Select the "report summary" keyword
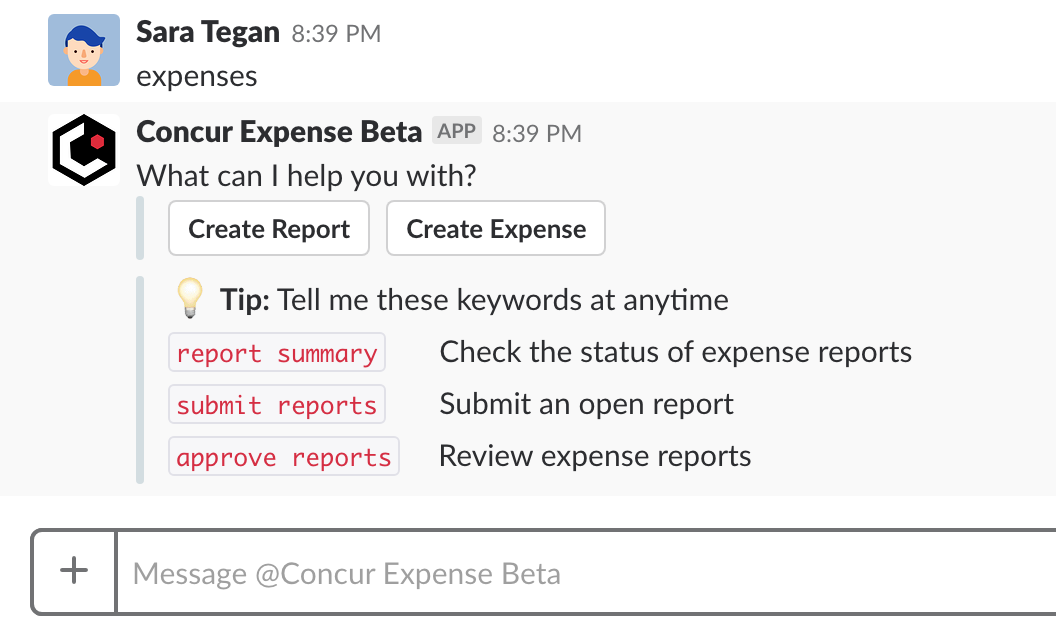 (277, 353)
